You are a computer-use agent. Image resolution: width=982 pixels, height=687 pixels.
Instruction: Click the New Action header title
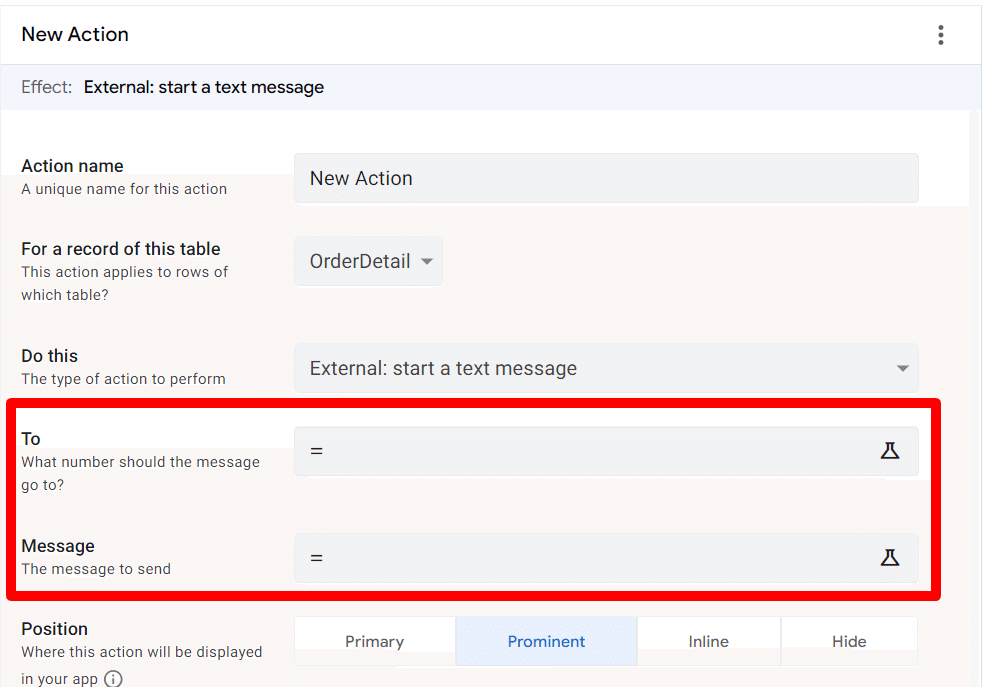pyautogui.click(x=75, y=34)
